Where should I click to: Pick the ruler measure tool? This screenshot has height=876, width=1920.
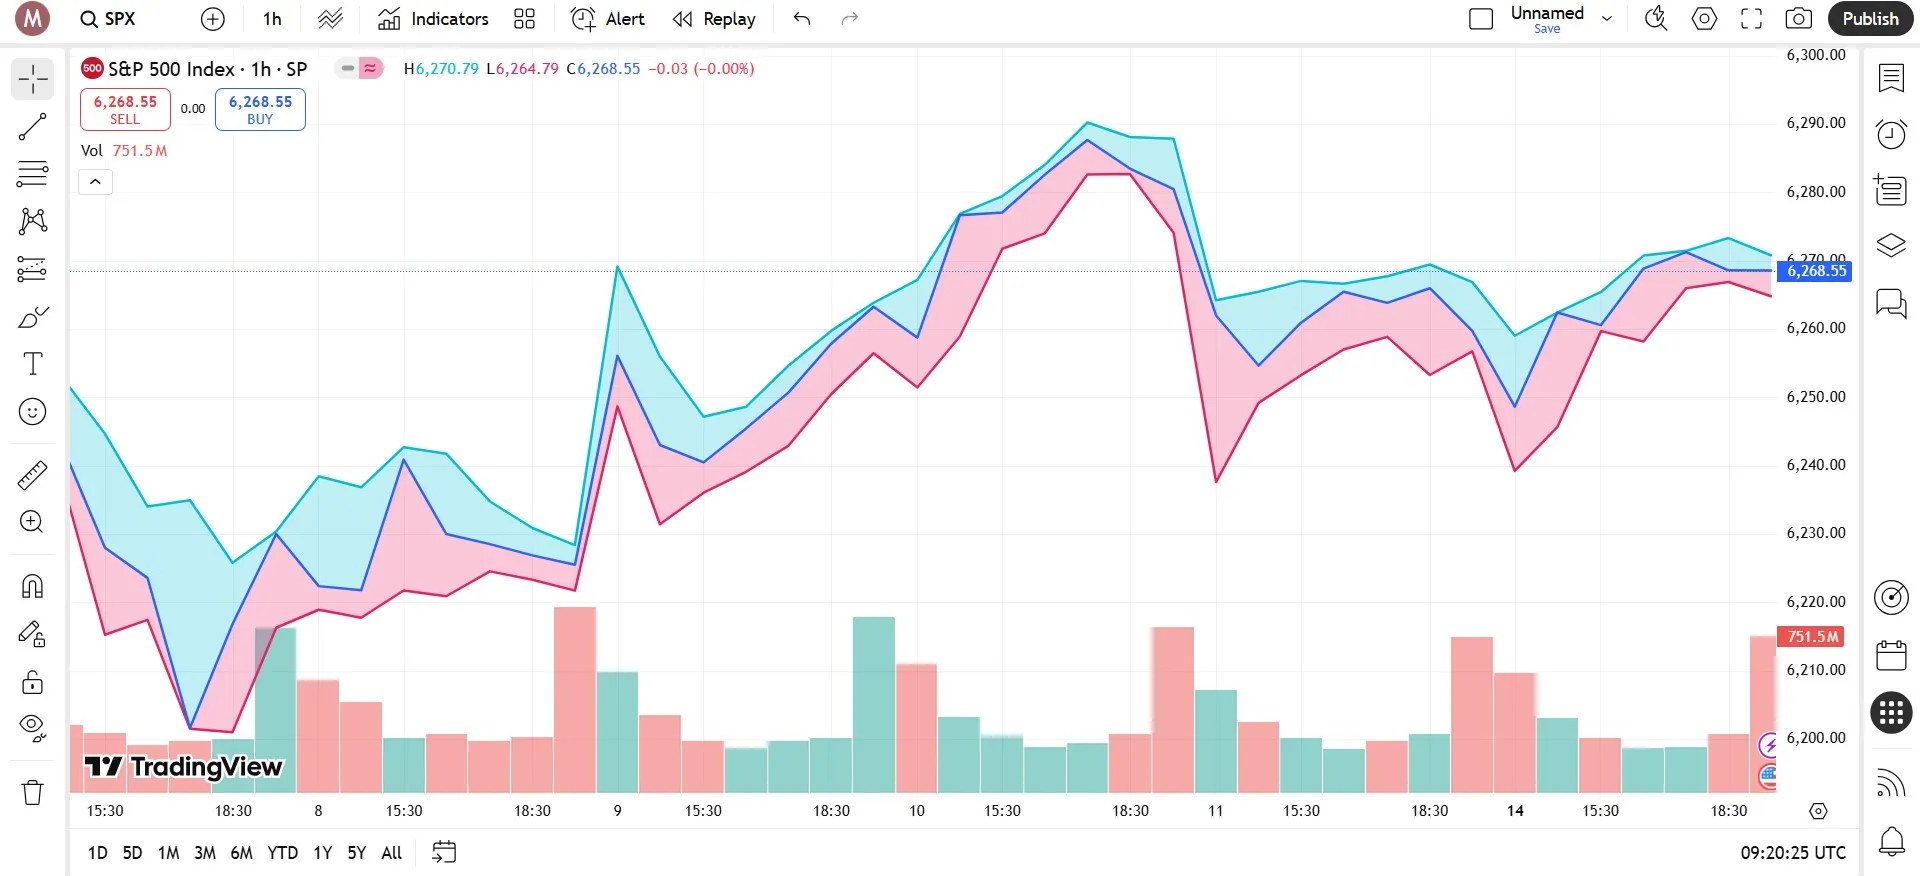tap(32, 475)
